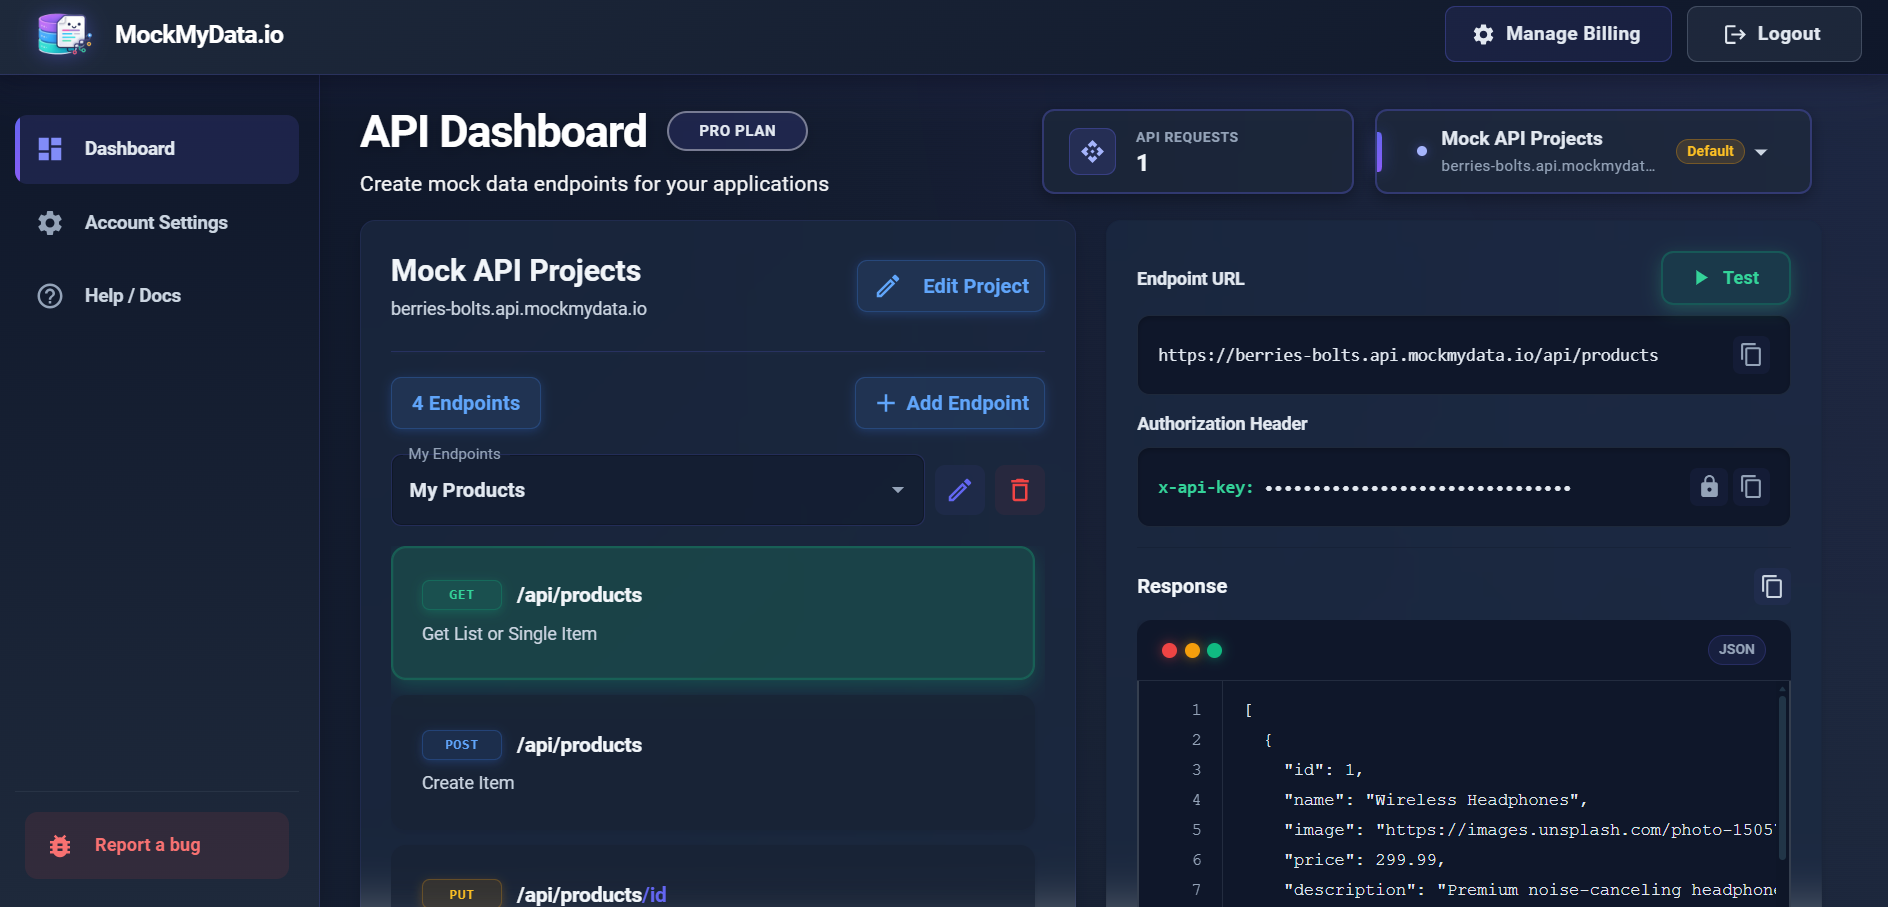Copy the Endpoint URL to clipboard
This screenshot has height=907, width=1888.
1750,355
